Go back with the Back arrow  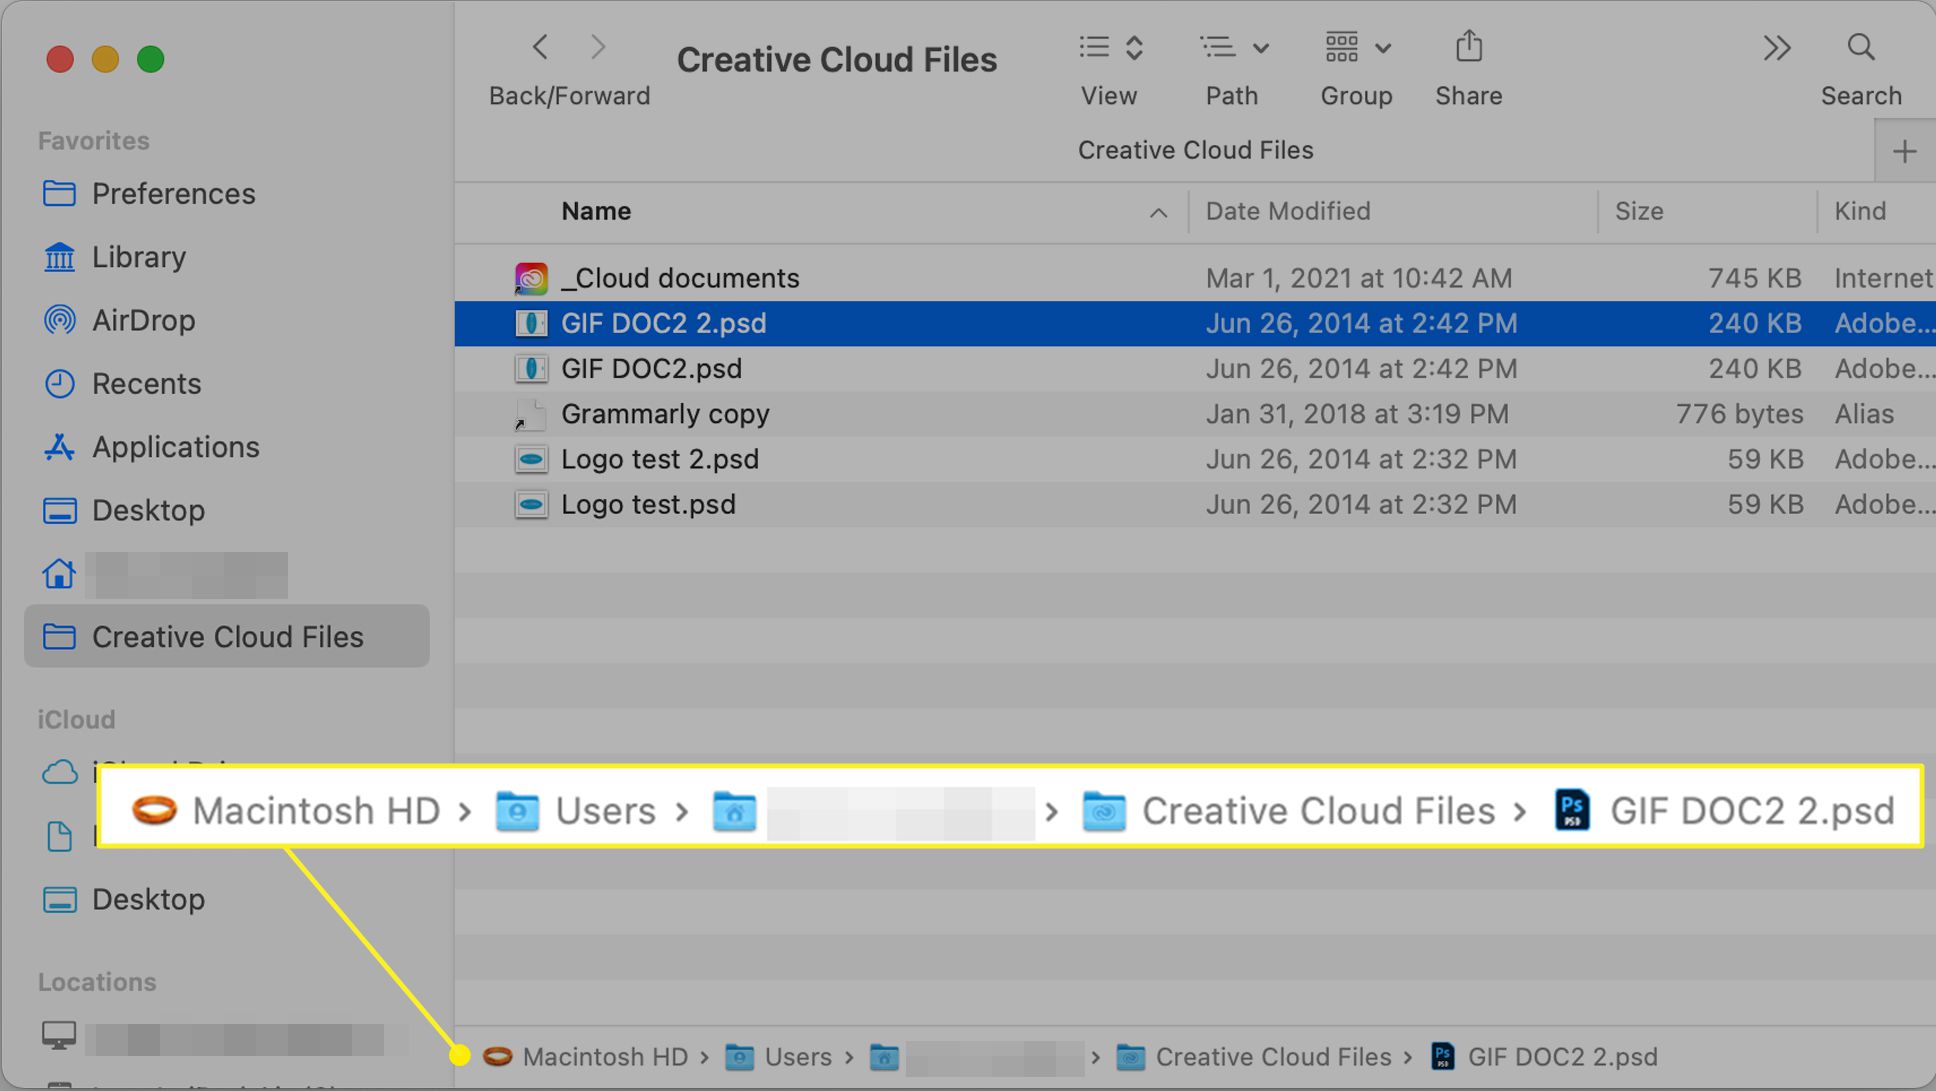(x=540, y=47)
